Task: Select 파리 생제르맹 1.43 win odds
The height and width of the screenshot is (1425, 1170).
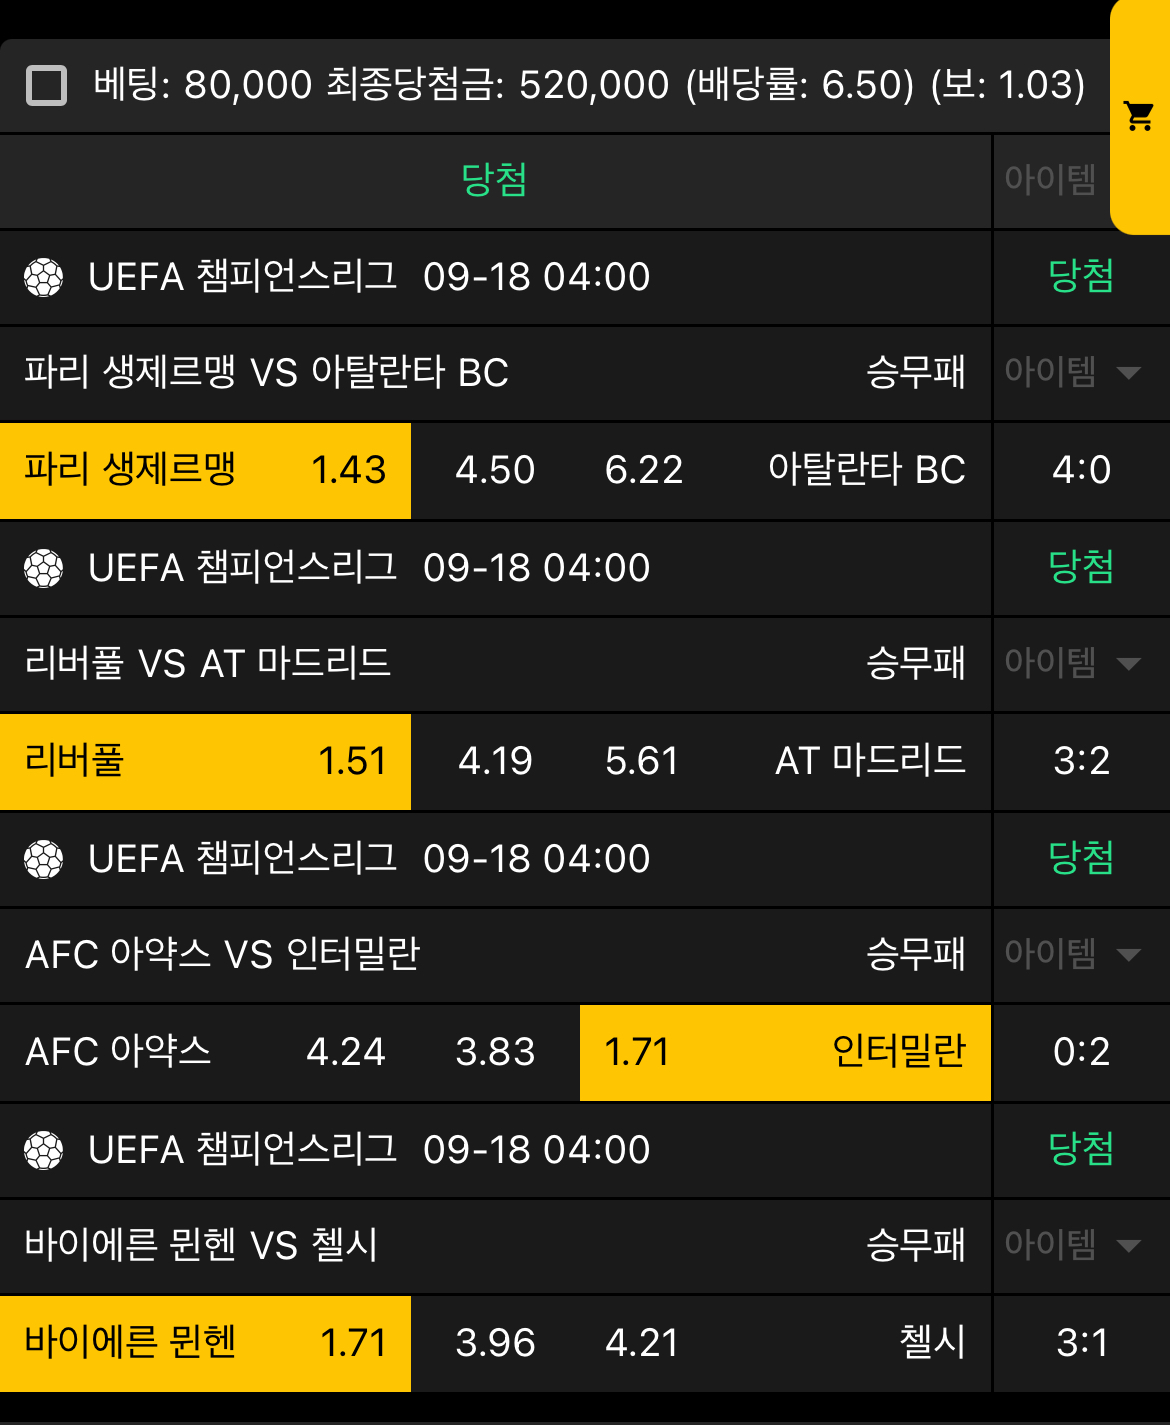Action: tap(205, 470)
